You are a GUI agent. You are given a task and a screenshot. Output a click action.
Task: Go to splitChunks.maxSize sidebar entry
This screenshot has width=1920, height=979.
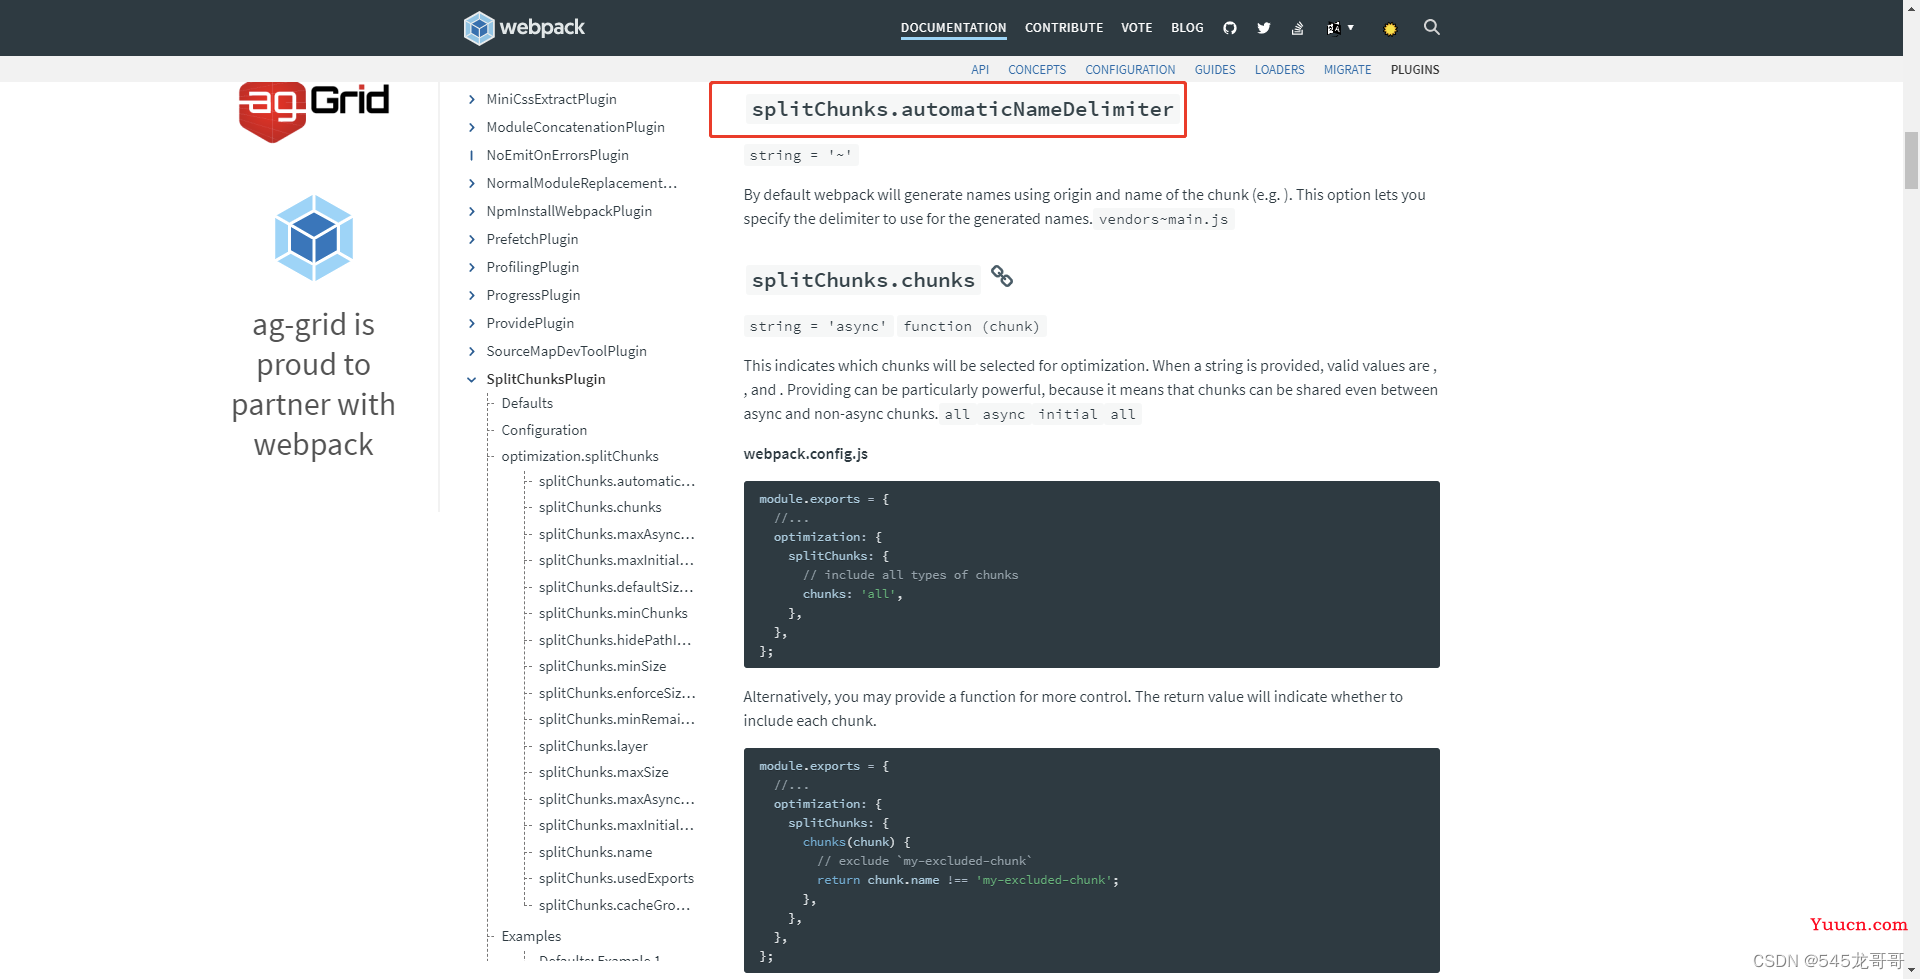point(603,772)
